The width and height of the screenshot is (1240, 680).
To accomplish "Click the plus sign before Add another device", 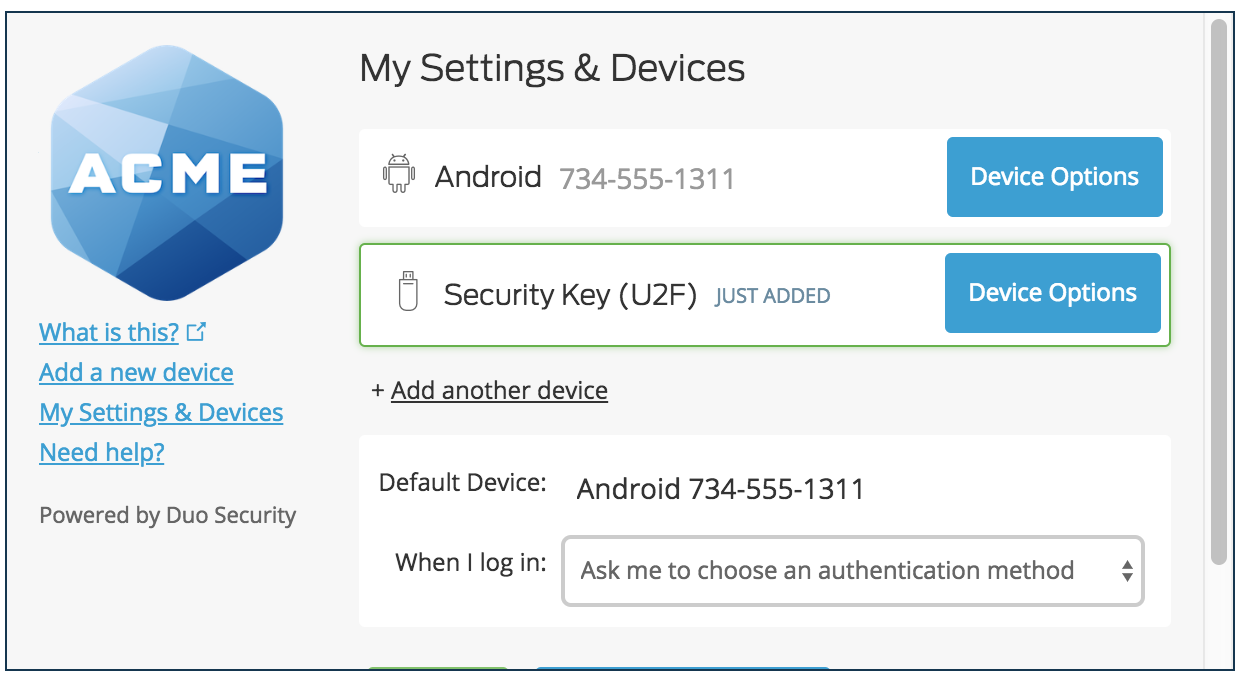I will (x=378, y=390).
